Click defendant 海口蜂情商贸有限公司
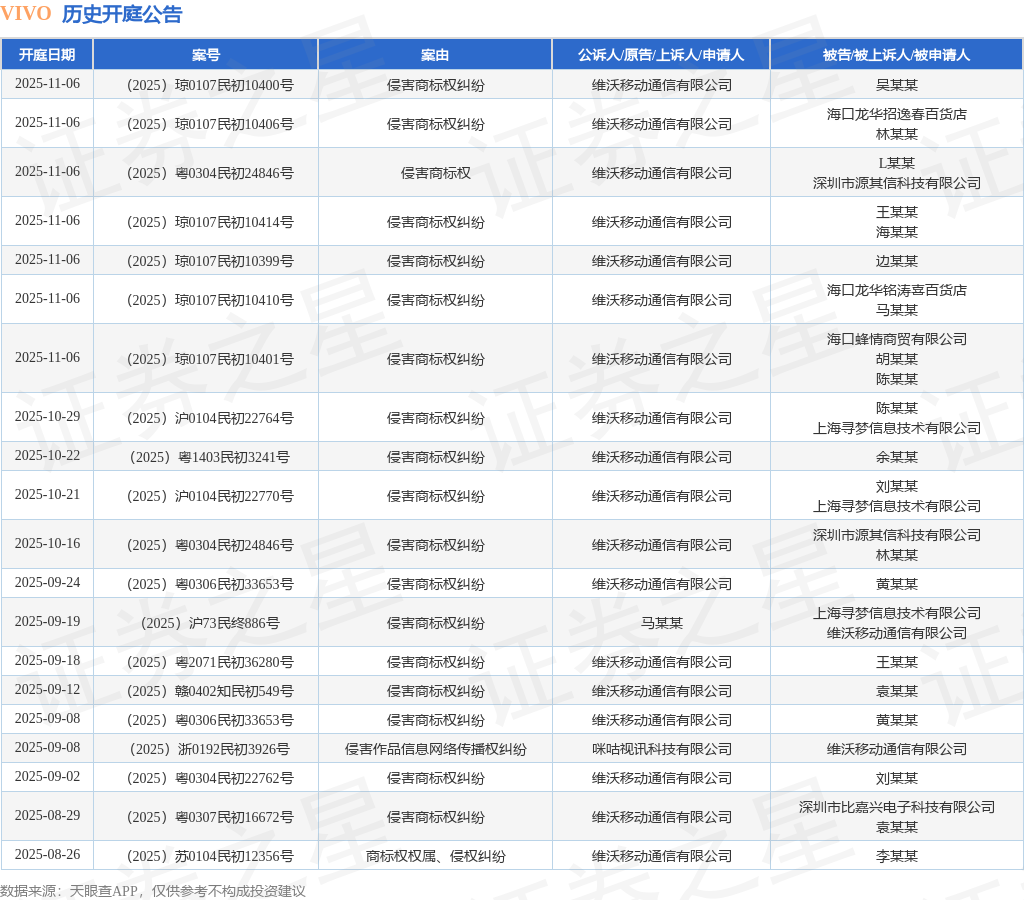Image resolution: width=1024 pixels, height=900 pixels. click(x=897, y=339)
